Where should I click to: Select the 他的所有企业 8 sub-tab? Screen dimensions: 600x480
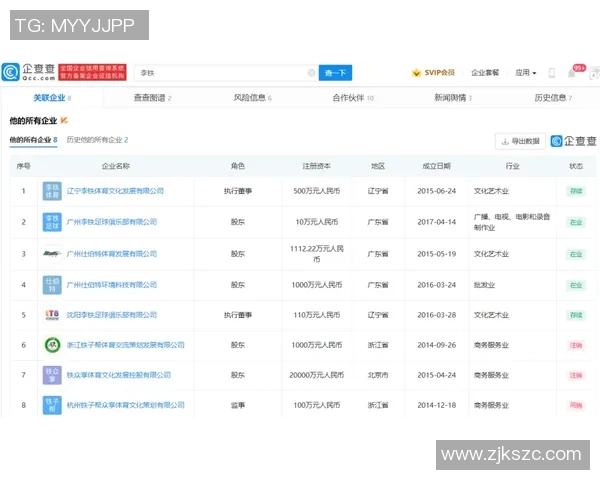coord(33,140)
